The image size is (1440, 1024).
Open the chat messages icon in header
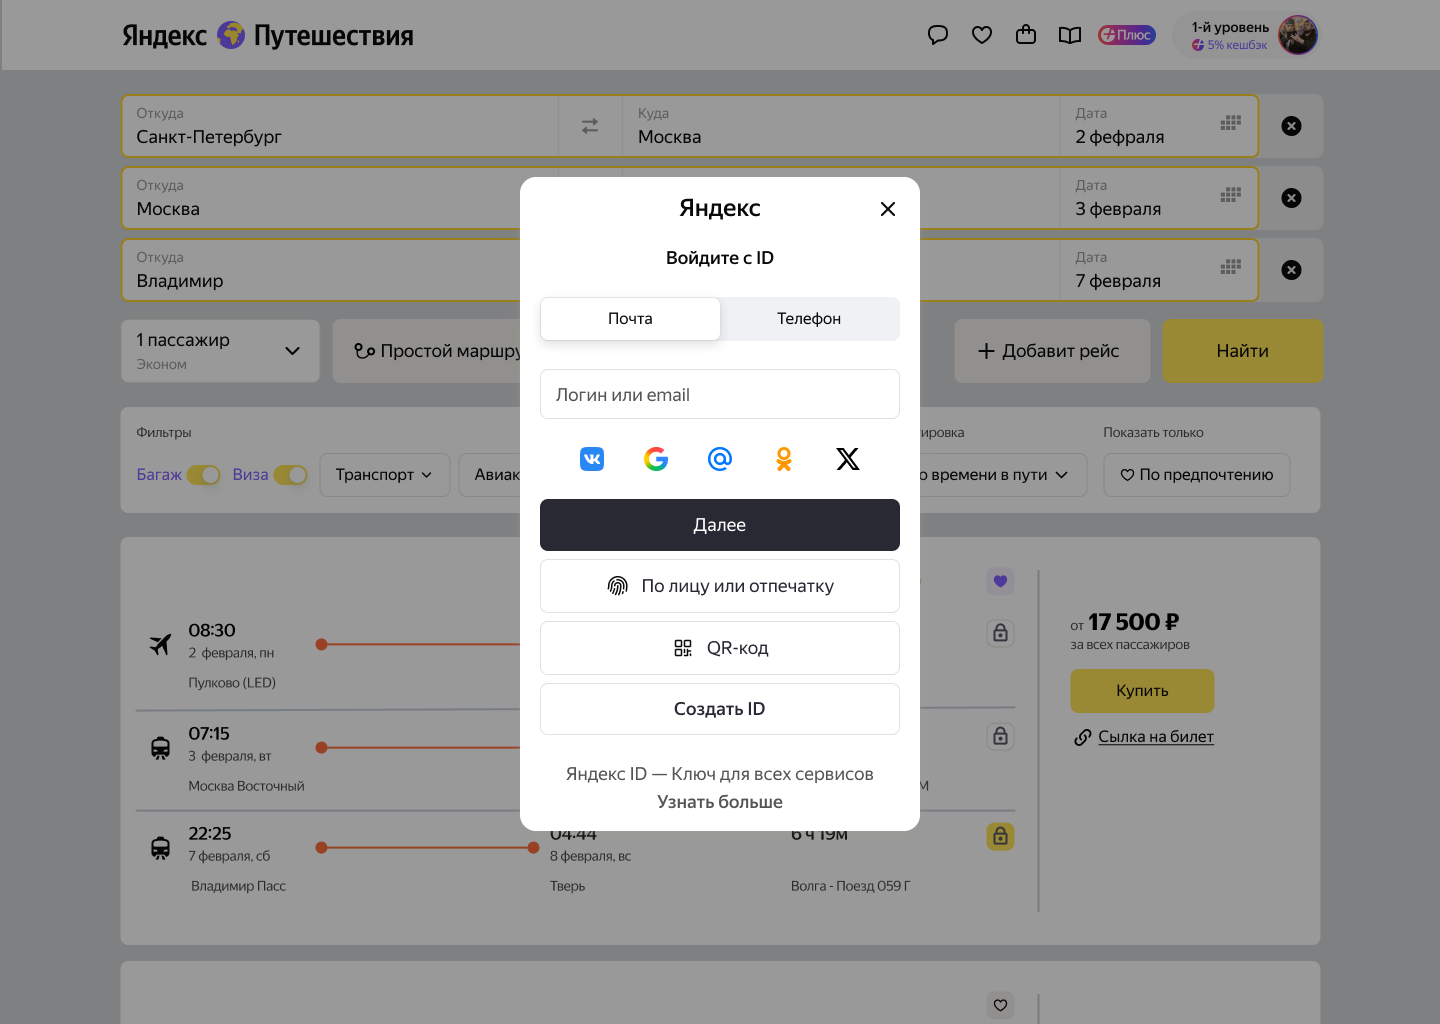[x=938, y=35]
